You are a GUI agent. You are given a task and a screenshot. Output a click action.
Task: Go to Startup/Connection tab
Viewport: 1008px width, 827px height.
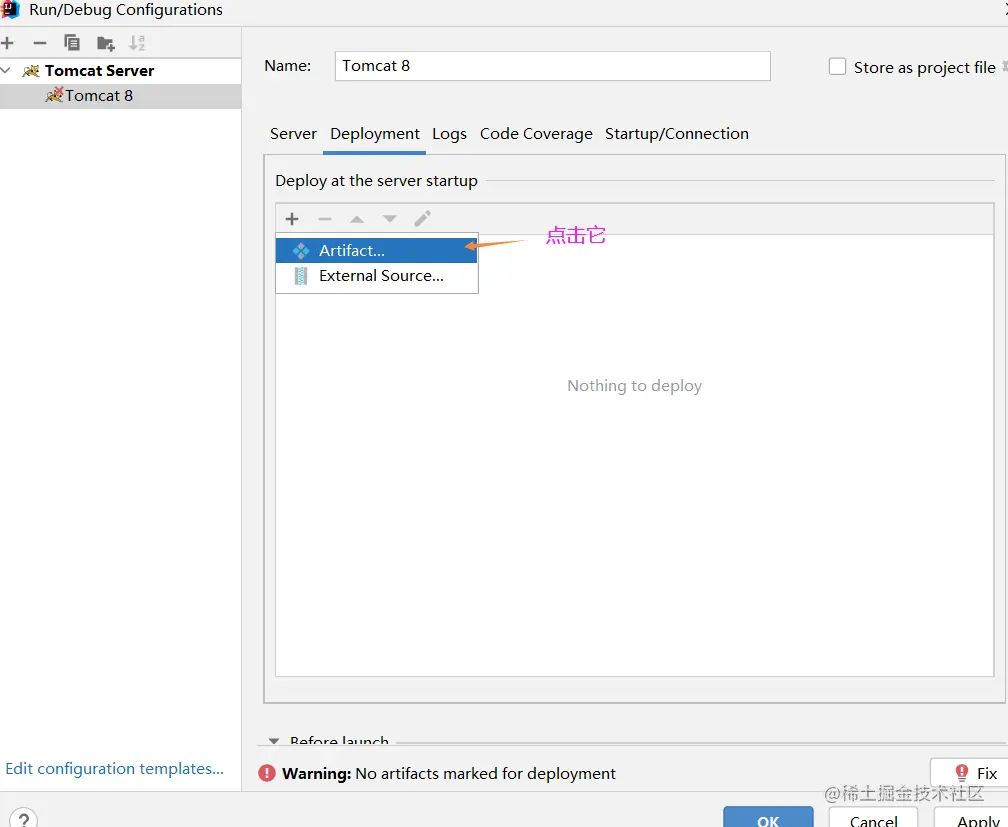pyautogui.click(x=676, y=134)
